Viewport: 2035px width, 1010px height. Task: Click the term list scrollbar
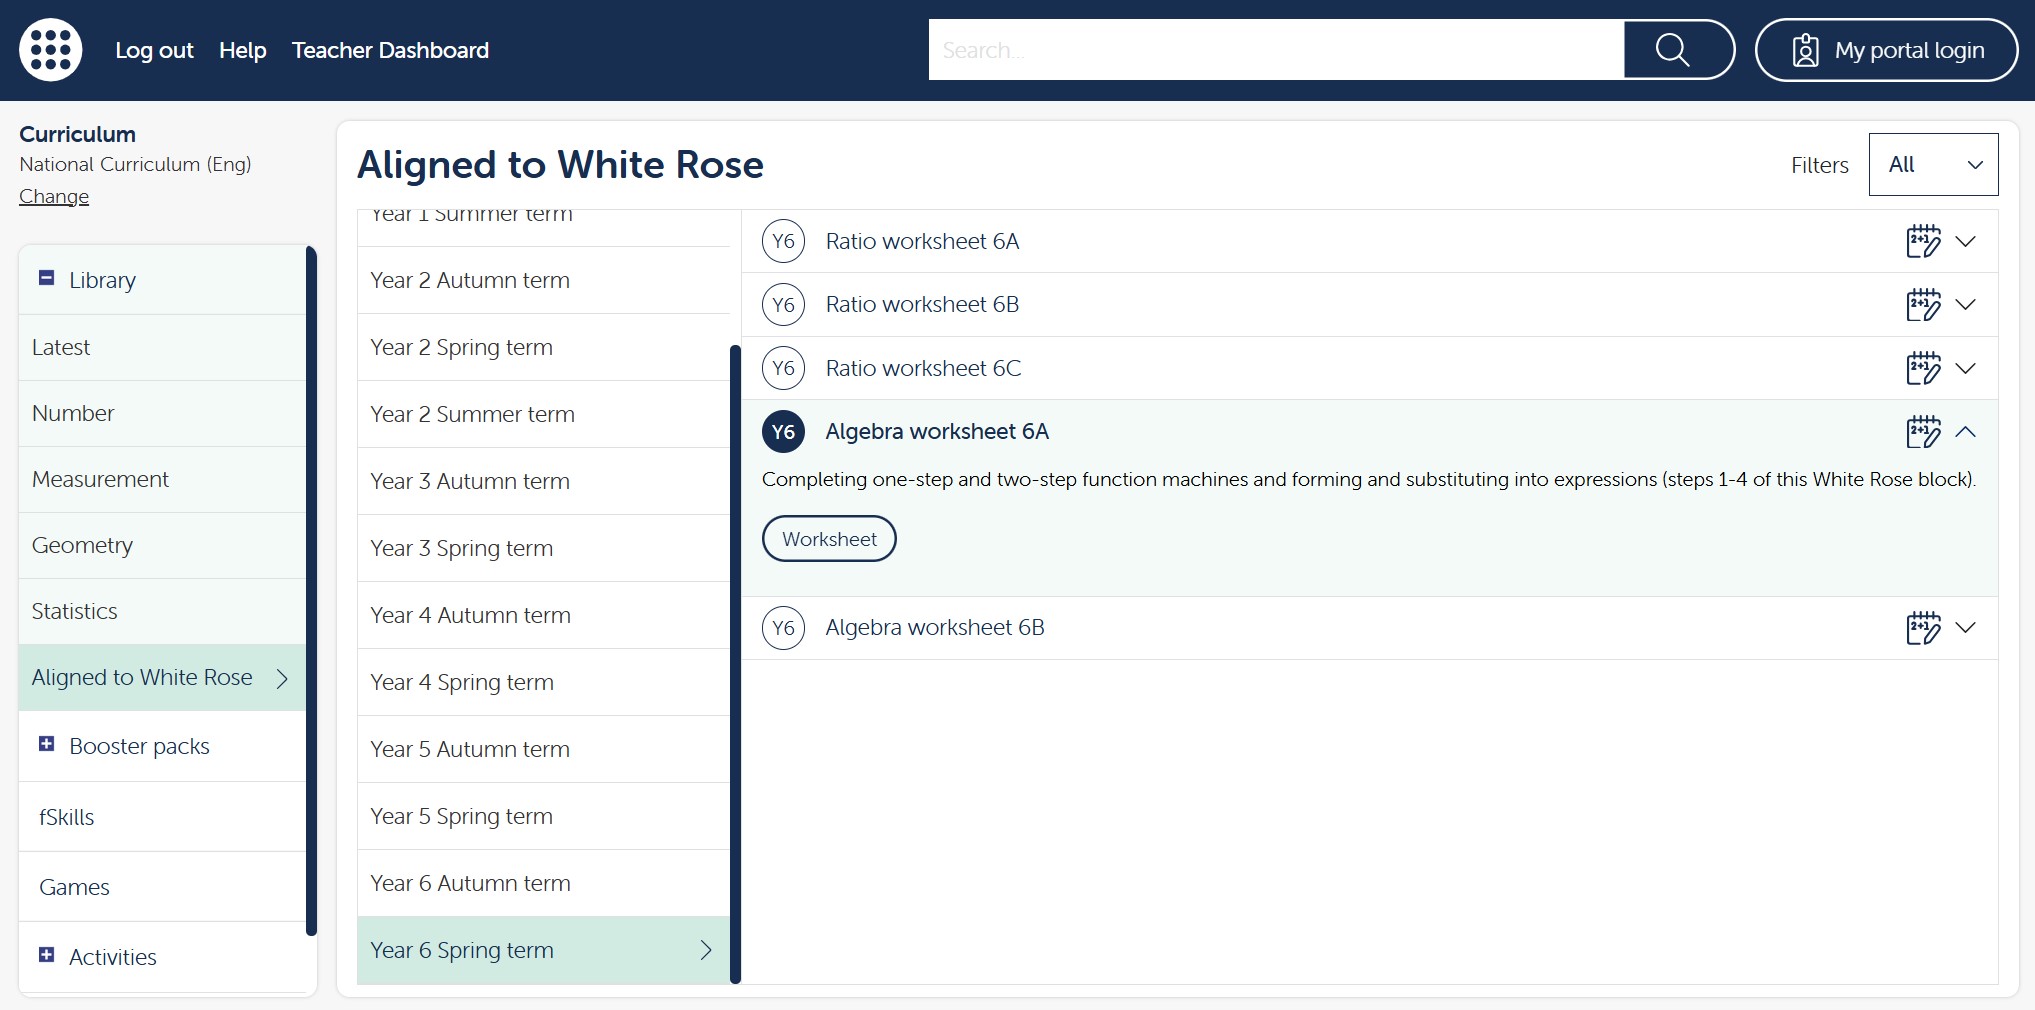click(x=736, y=664)
